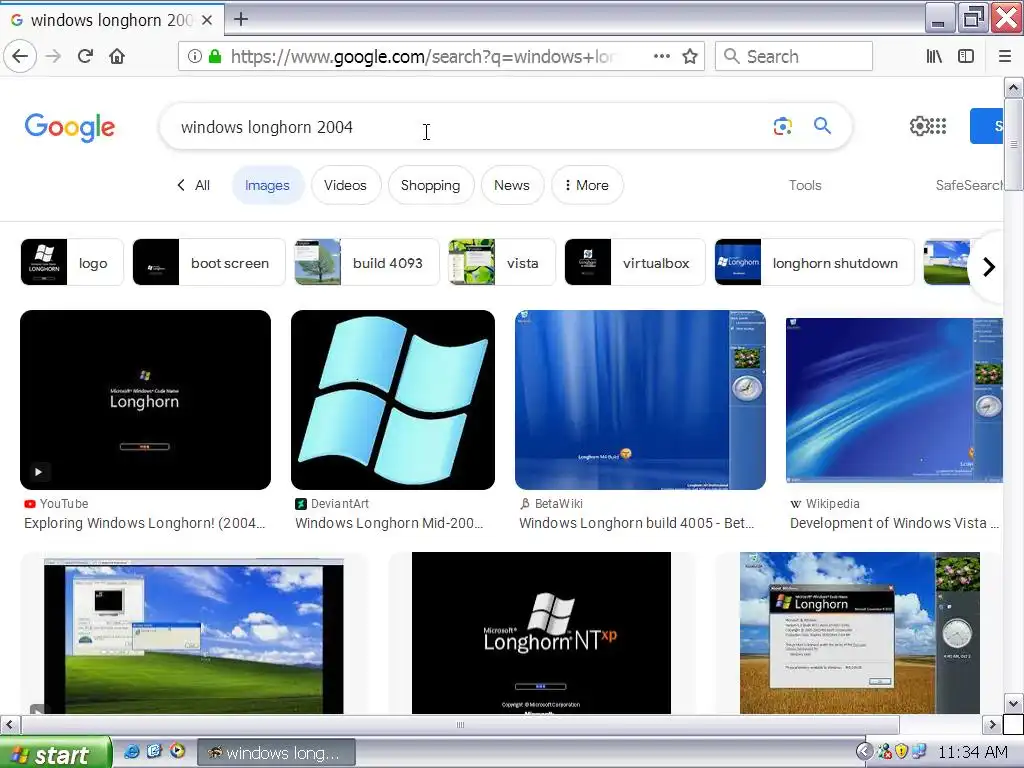
Task: Open 'Exploring Windows Longhorn! (2004...' link
Action: click(145, 523)
